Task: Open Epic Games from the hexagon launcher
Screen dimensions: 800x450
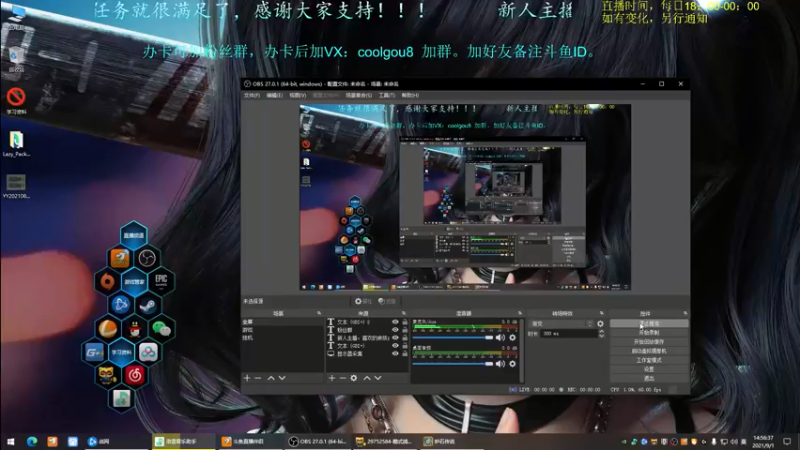Action: [161, 281]
